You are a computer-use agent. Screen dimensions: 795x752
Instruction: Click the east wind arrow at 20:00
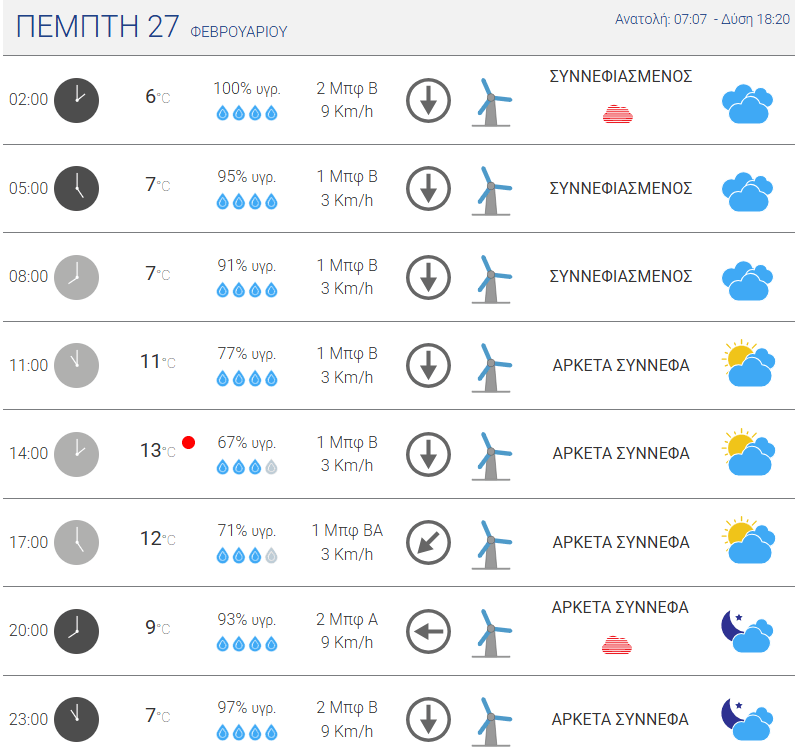tap(428, 631)
